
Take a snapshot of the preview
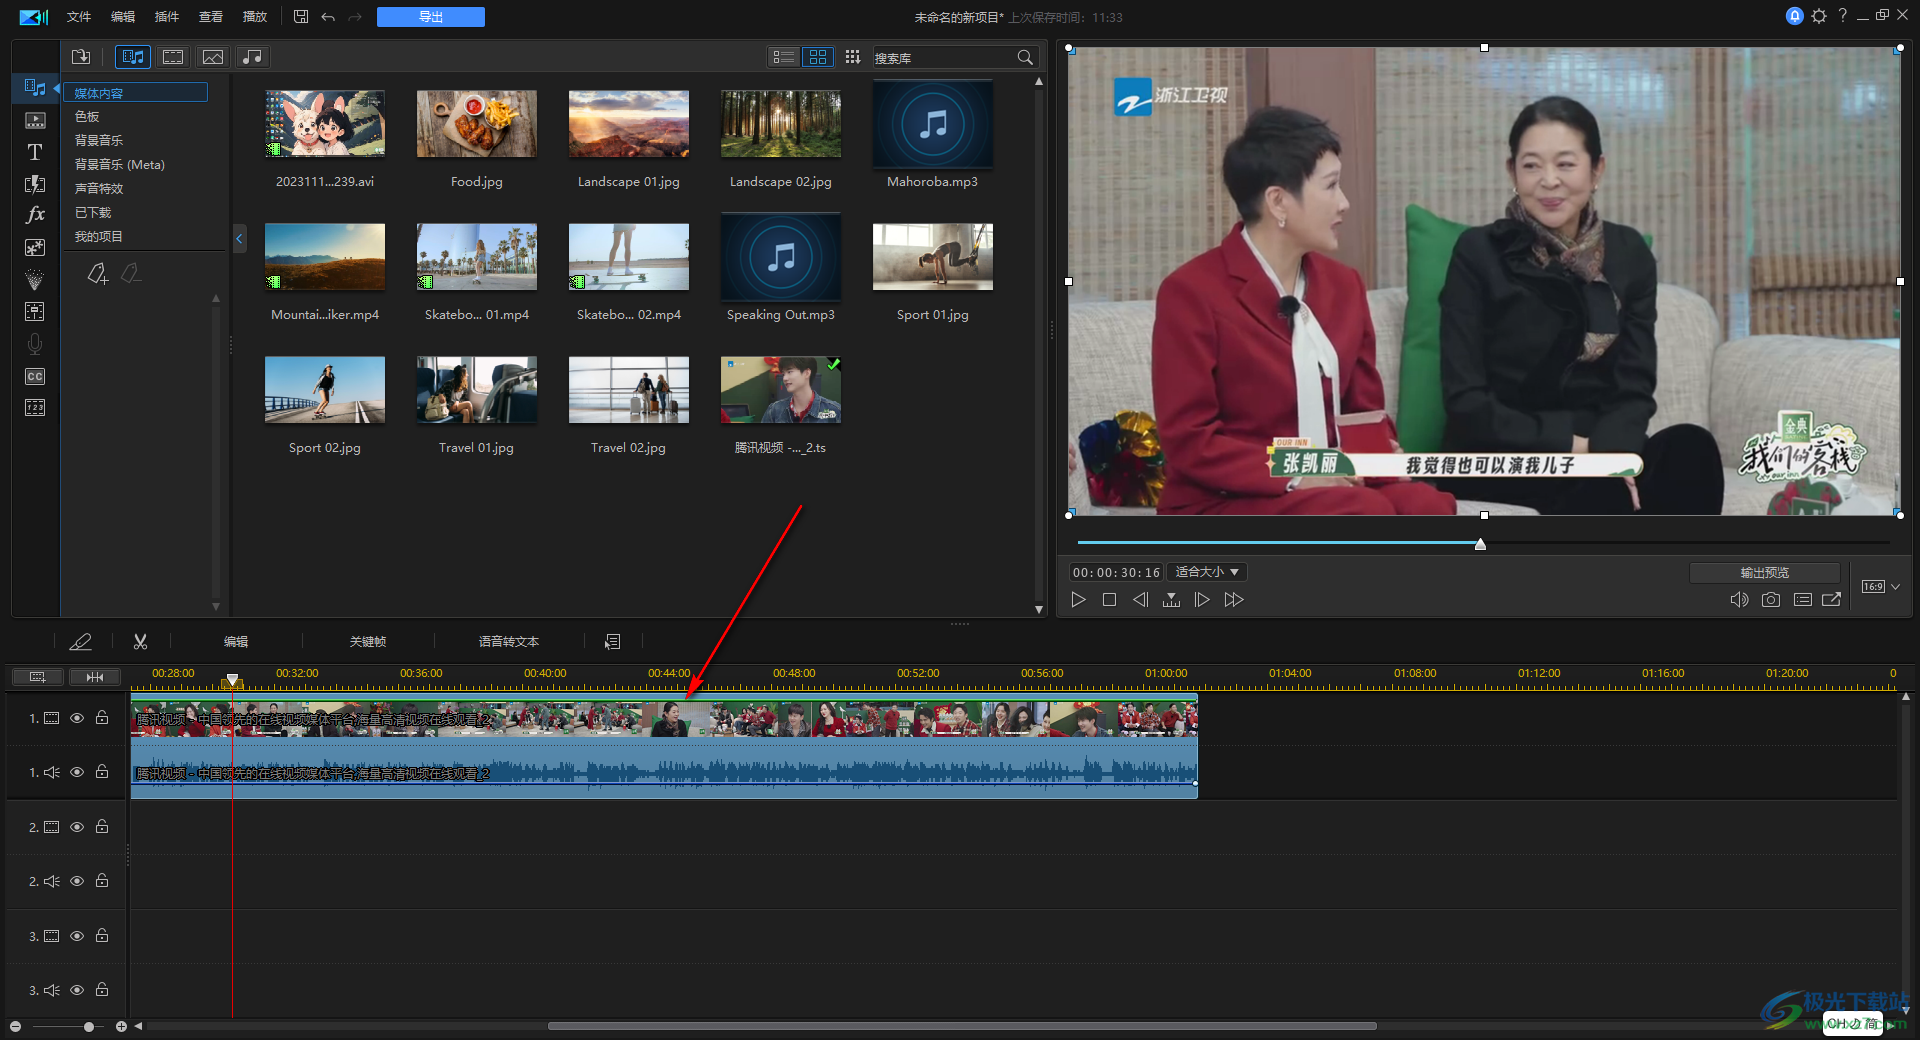[1771, 599]
